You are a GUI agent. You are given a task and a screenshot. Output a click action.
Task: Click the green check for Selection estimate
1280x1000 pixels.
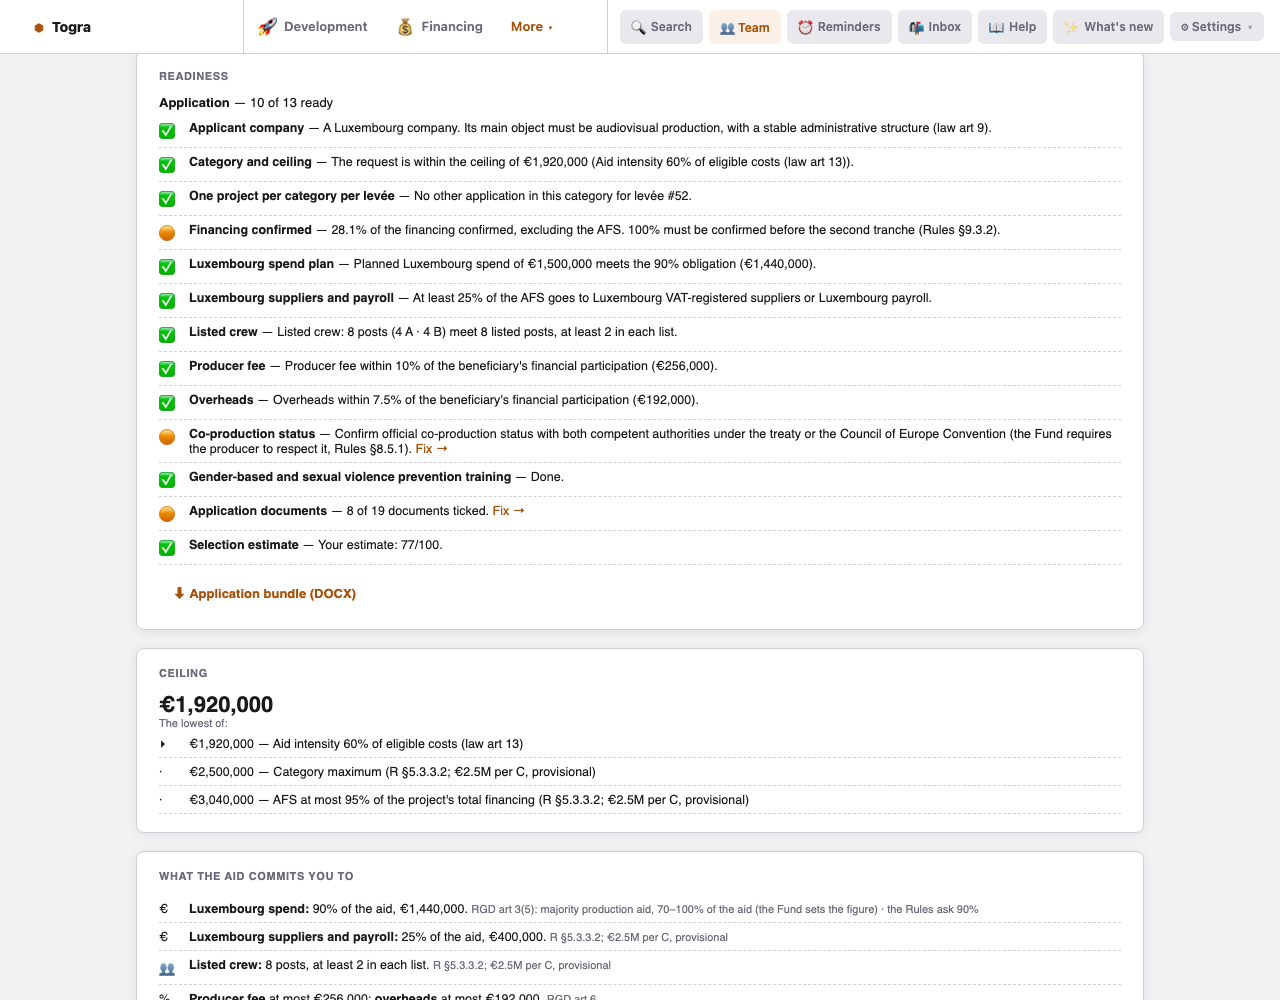167,547
